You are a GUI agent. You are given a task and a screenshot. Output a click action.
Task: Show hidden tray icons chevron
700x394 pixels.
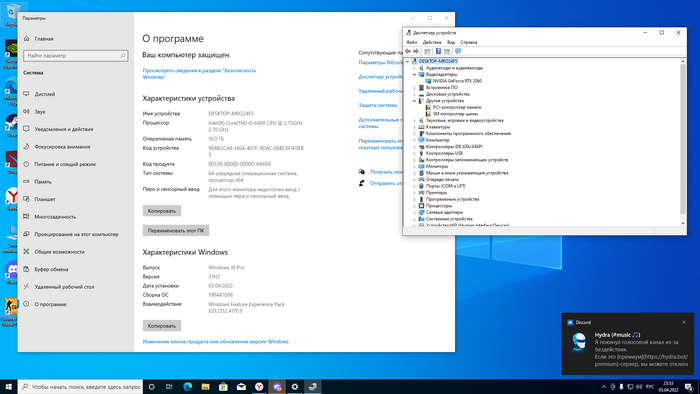pos(604,387)
